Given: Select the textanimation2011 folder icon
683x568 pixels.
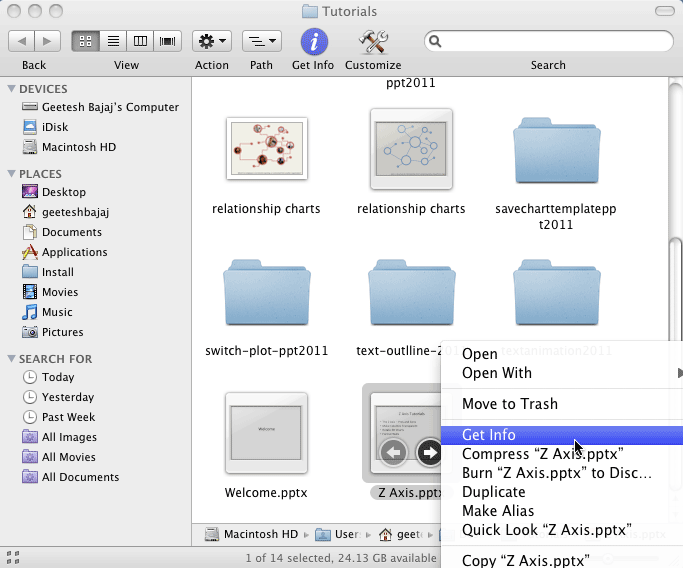Looking at the screenshot, I should tap(557, 292).
